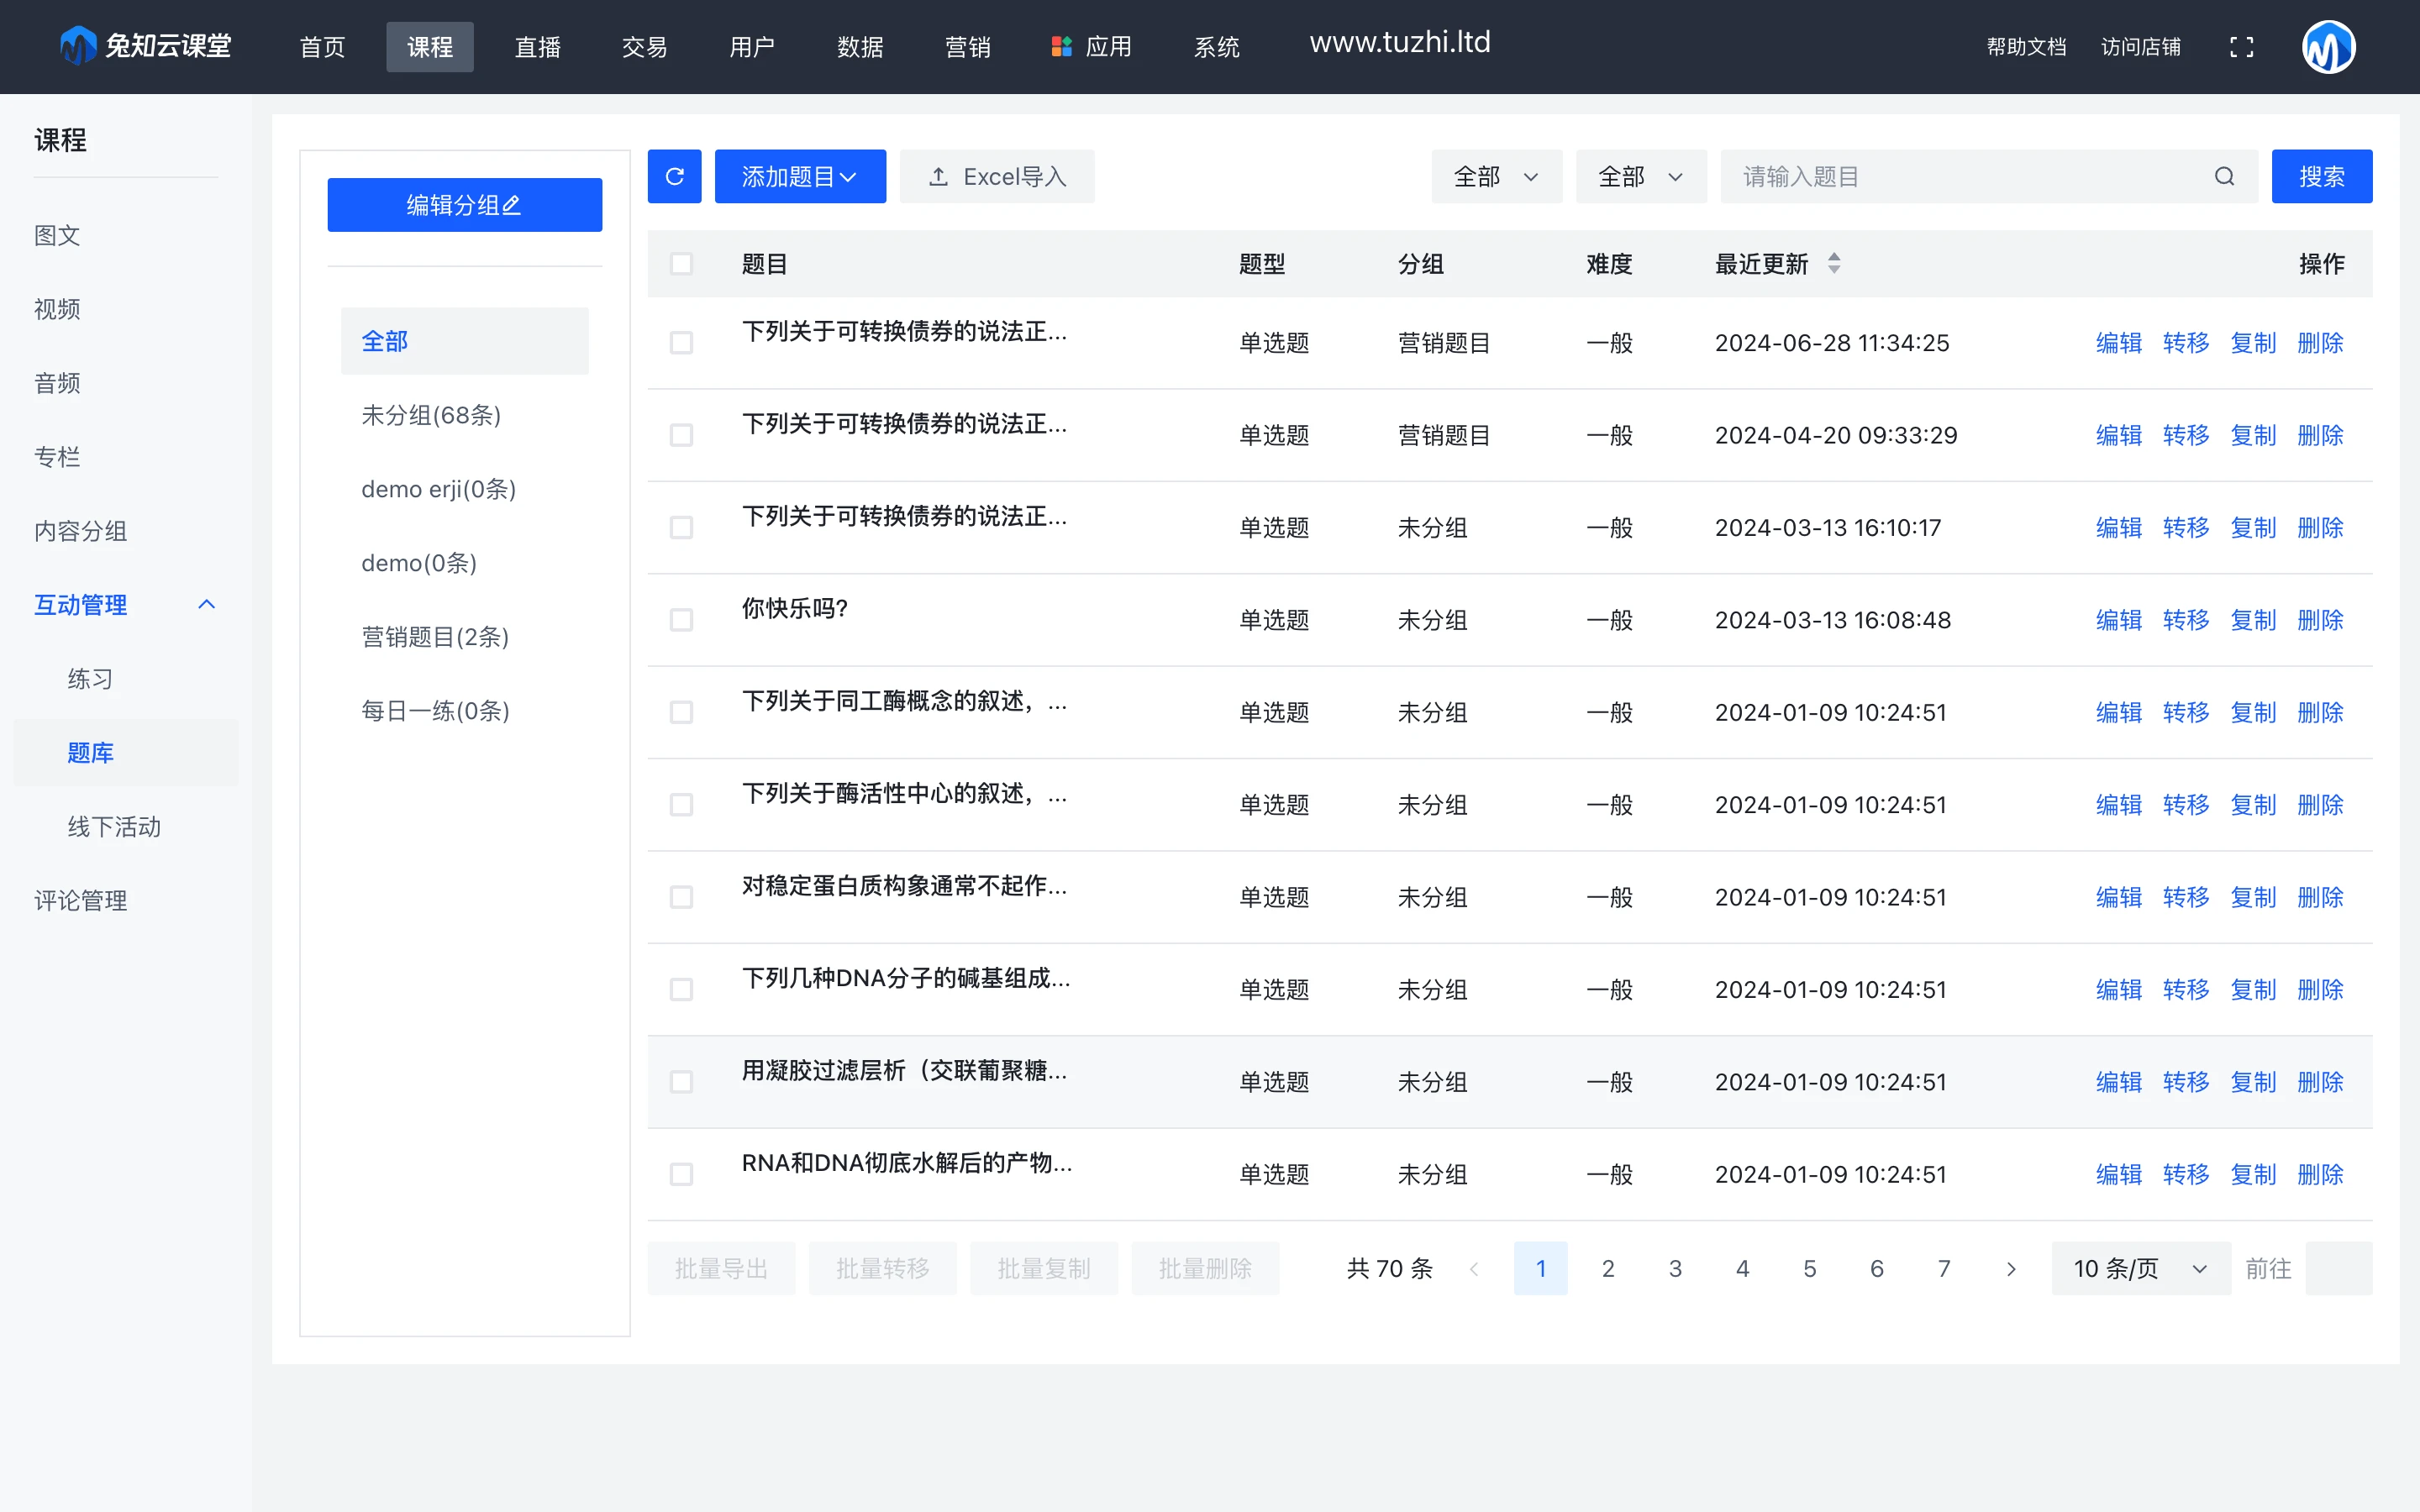The image size is (2420, 1512).
Task: Check the RNA和DNA question row
Action: coord(681,1174)
